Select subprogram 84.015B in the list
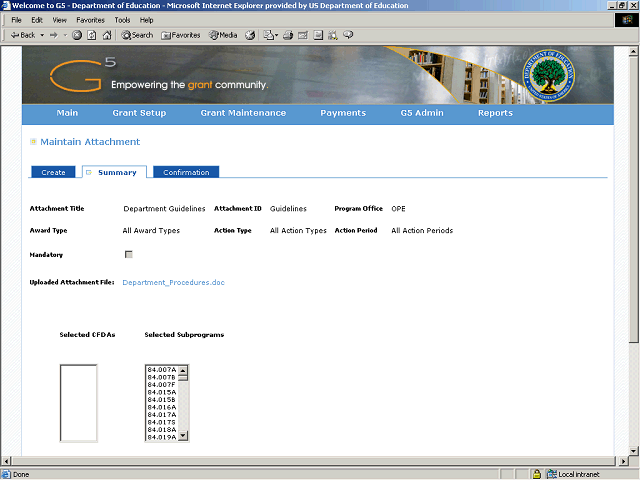Image resolution: width=640 pixels, height=480 pixels. pyautogui.click(x=162, y=400)
